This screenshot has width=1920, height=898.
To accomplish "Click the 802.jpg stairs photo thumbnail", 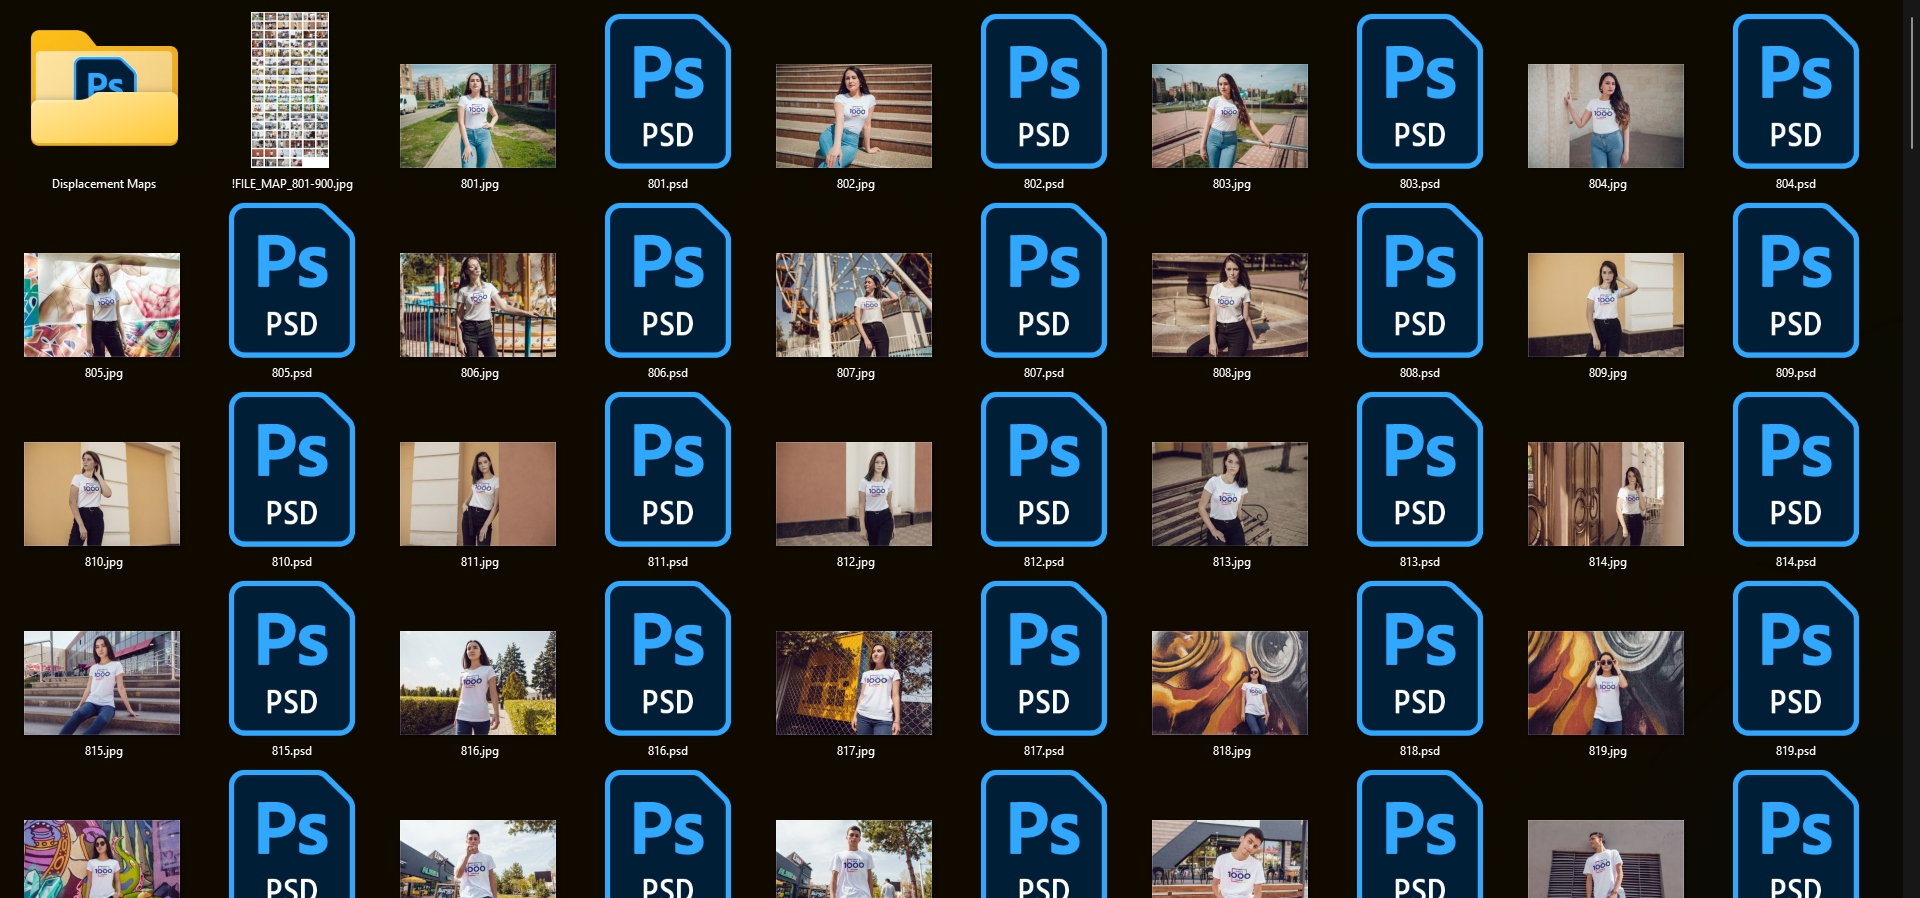I will [x=854, y=116].
